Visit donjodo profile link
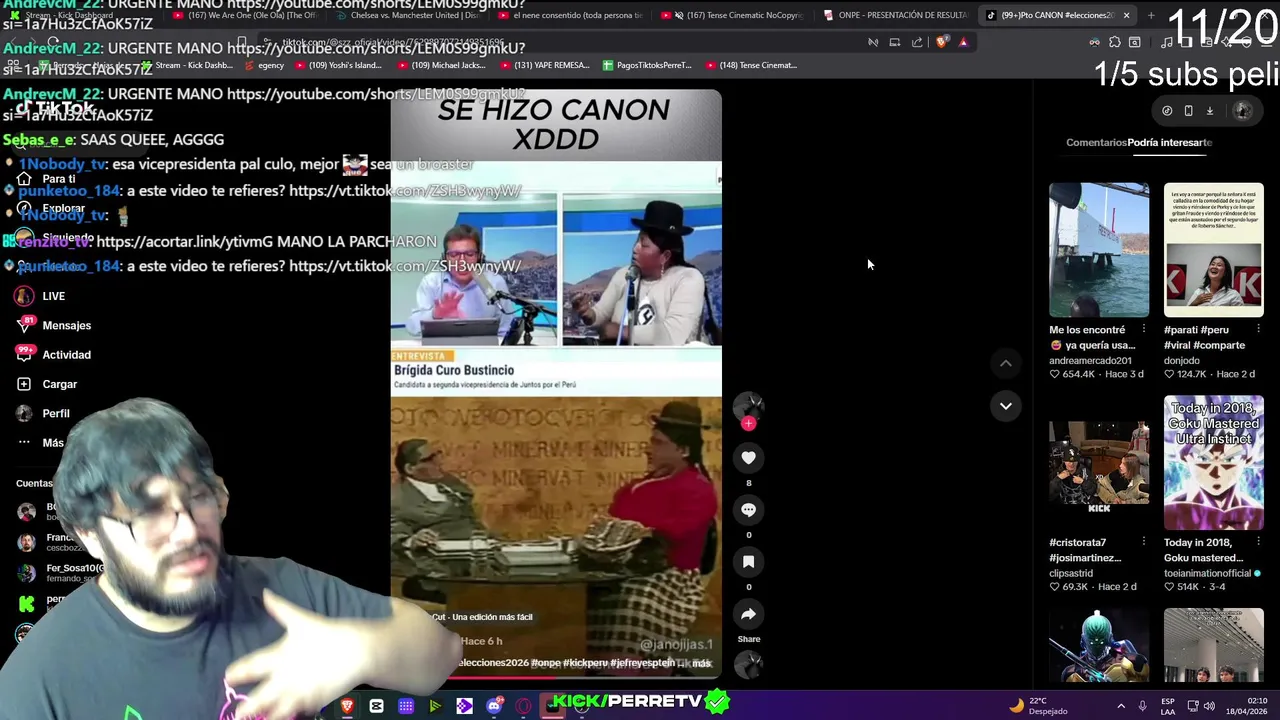Image resolution: width=1280 pixels, height=720 pixels. click(x=1181, y=360)
